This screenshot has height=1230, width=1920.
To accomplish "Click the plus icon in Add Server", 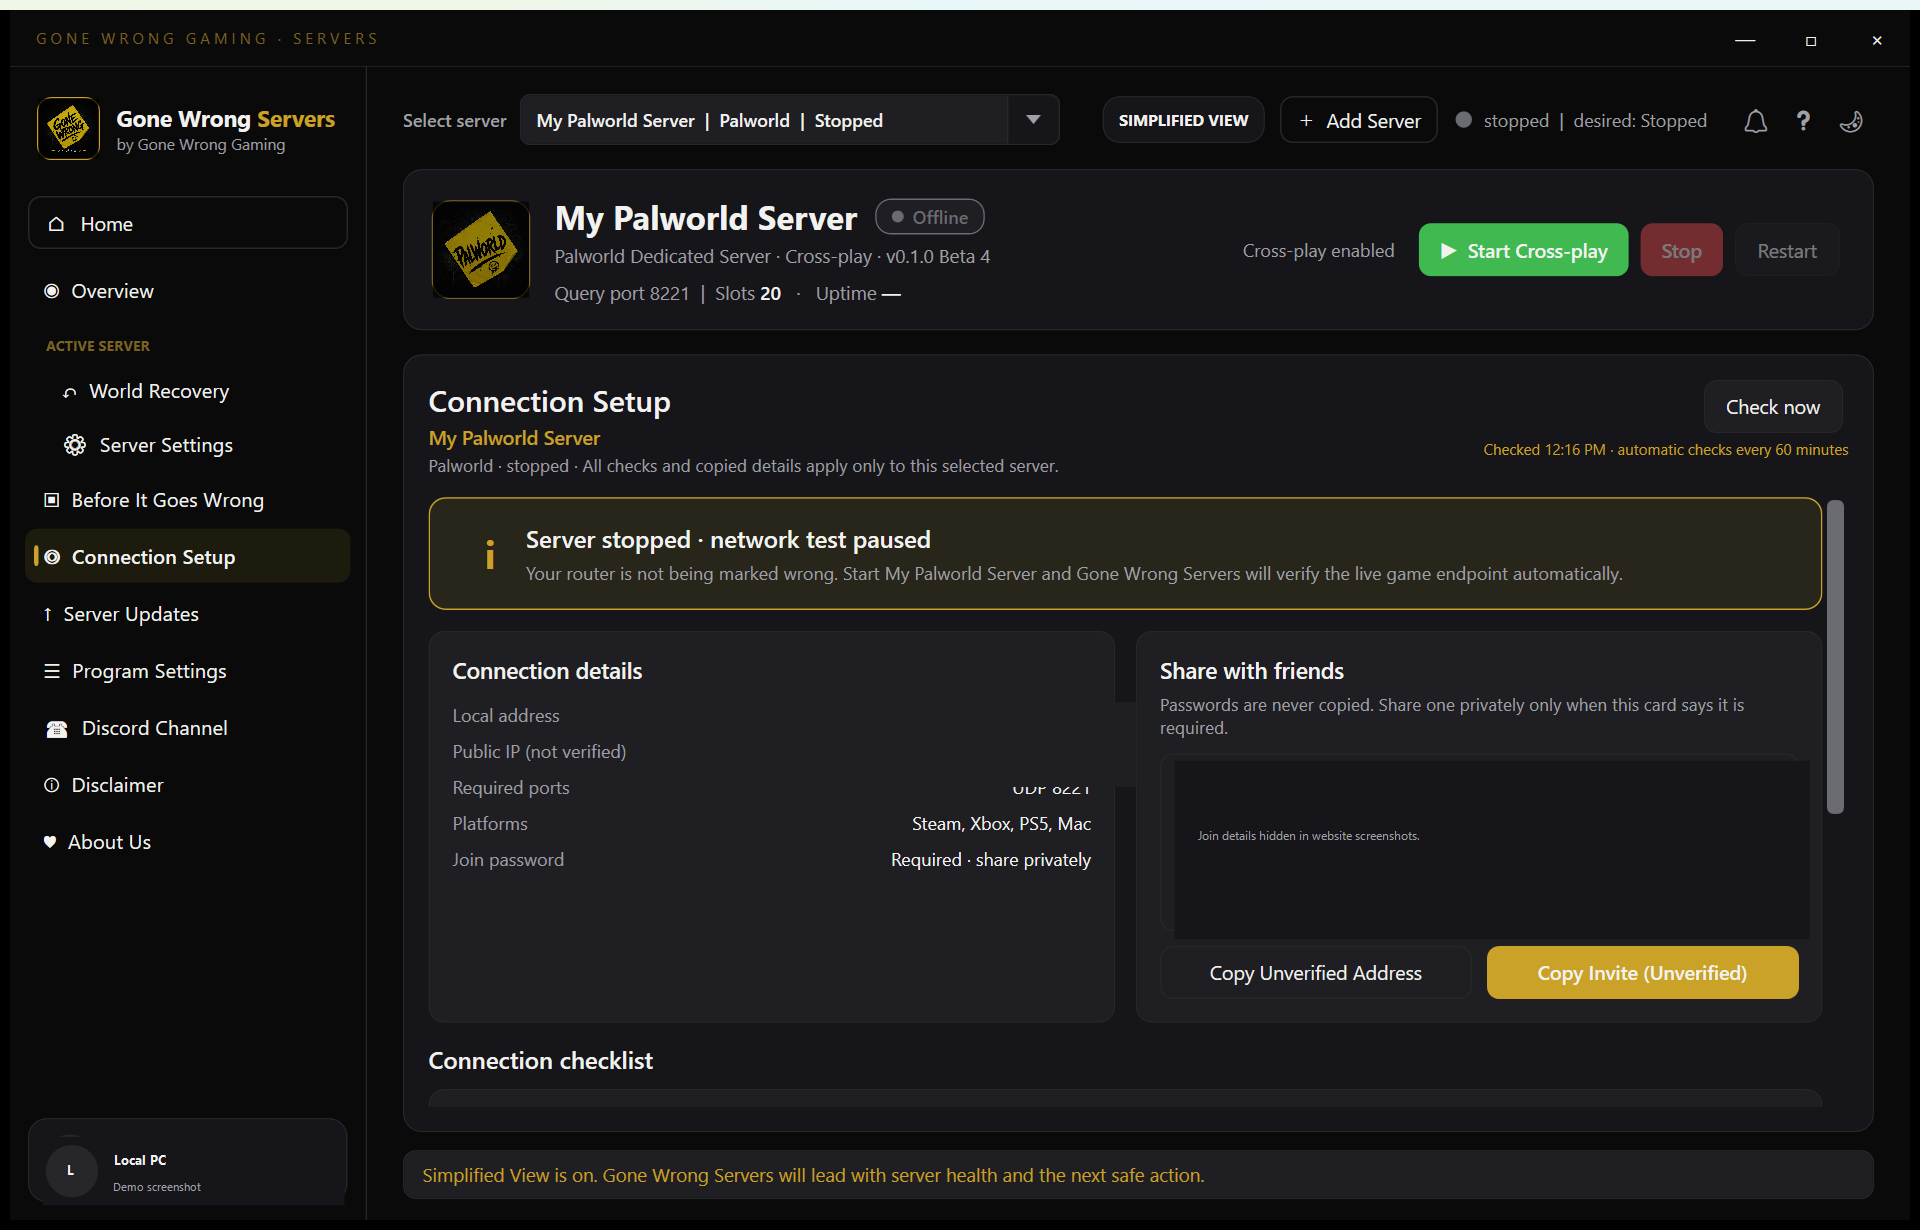I will tap(1306, 121).
